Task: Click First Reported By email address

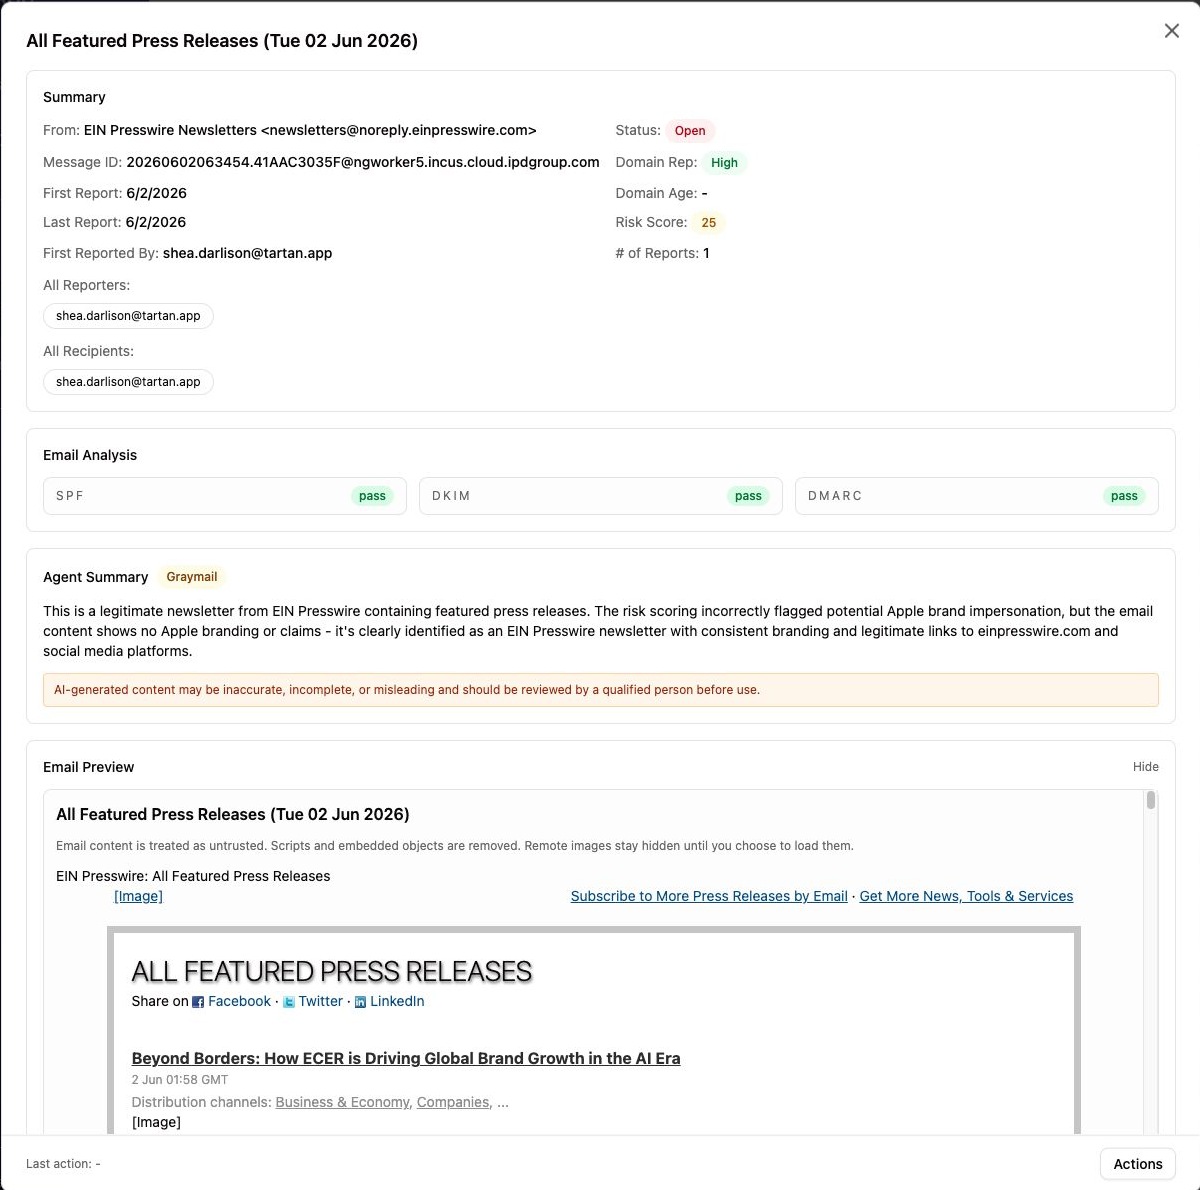Action: pos(247,253)
